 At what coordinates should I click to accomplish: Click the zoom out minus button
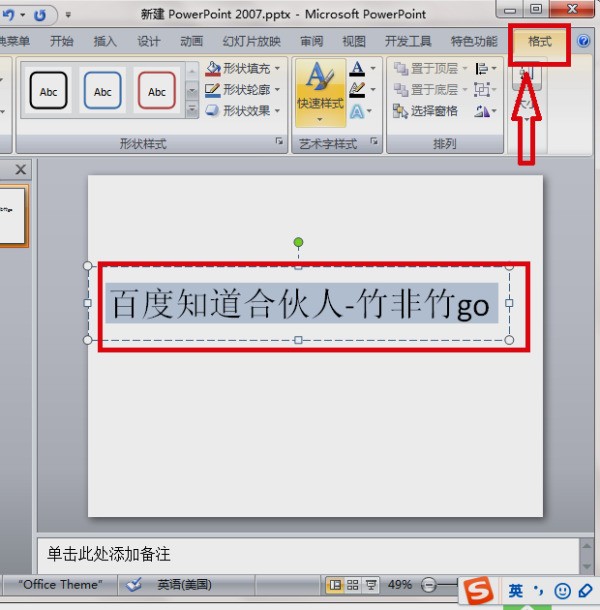(x=428, y=585)
